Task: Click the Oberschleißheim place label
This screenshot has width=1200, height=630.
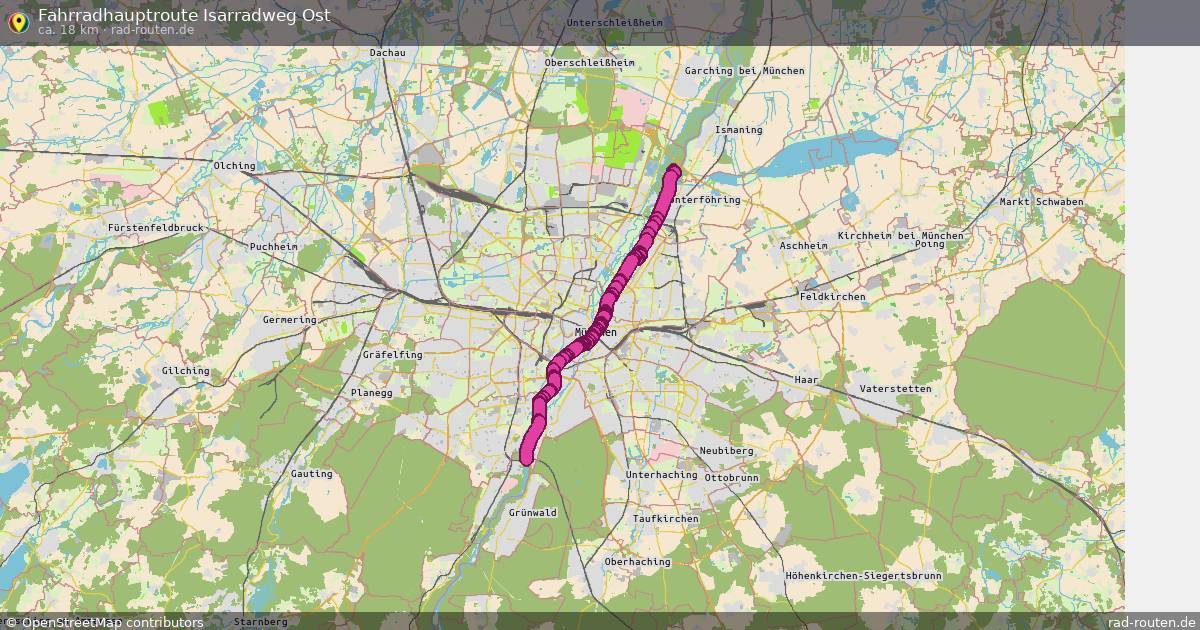Action: click(x=589, y=62)
